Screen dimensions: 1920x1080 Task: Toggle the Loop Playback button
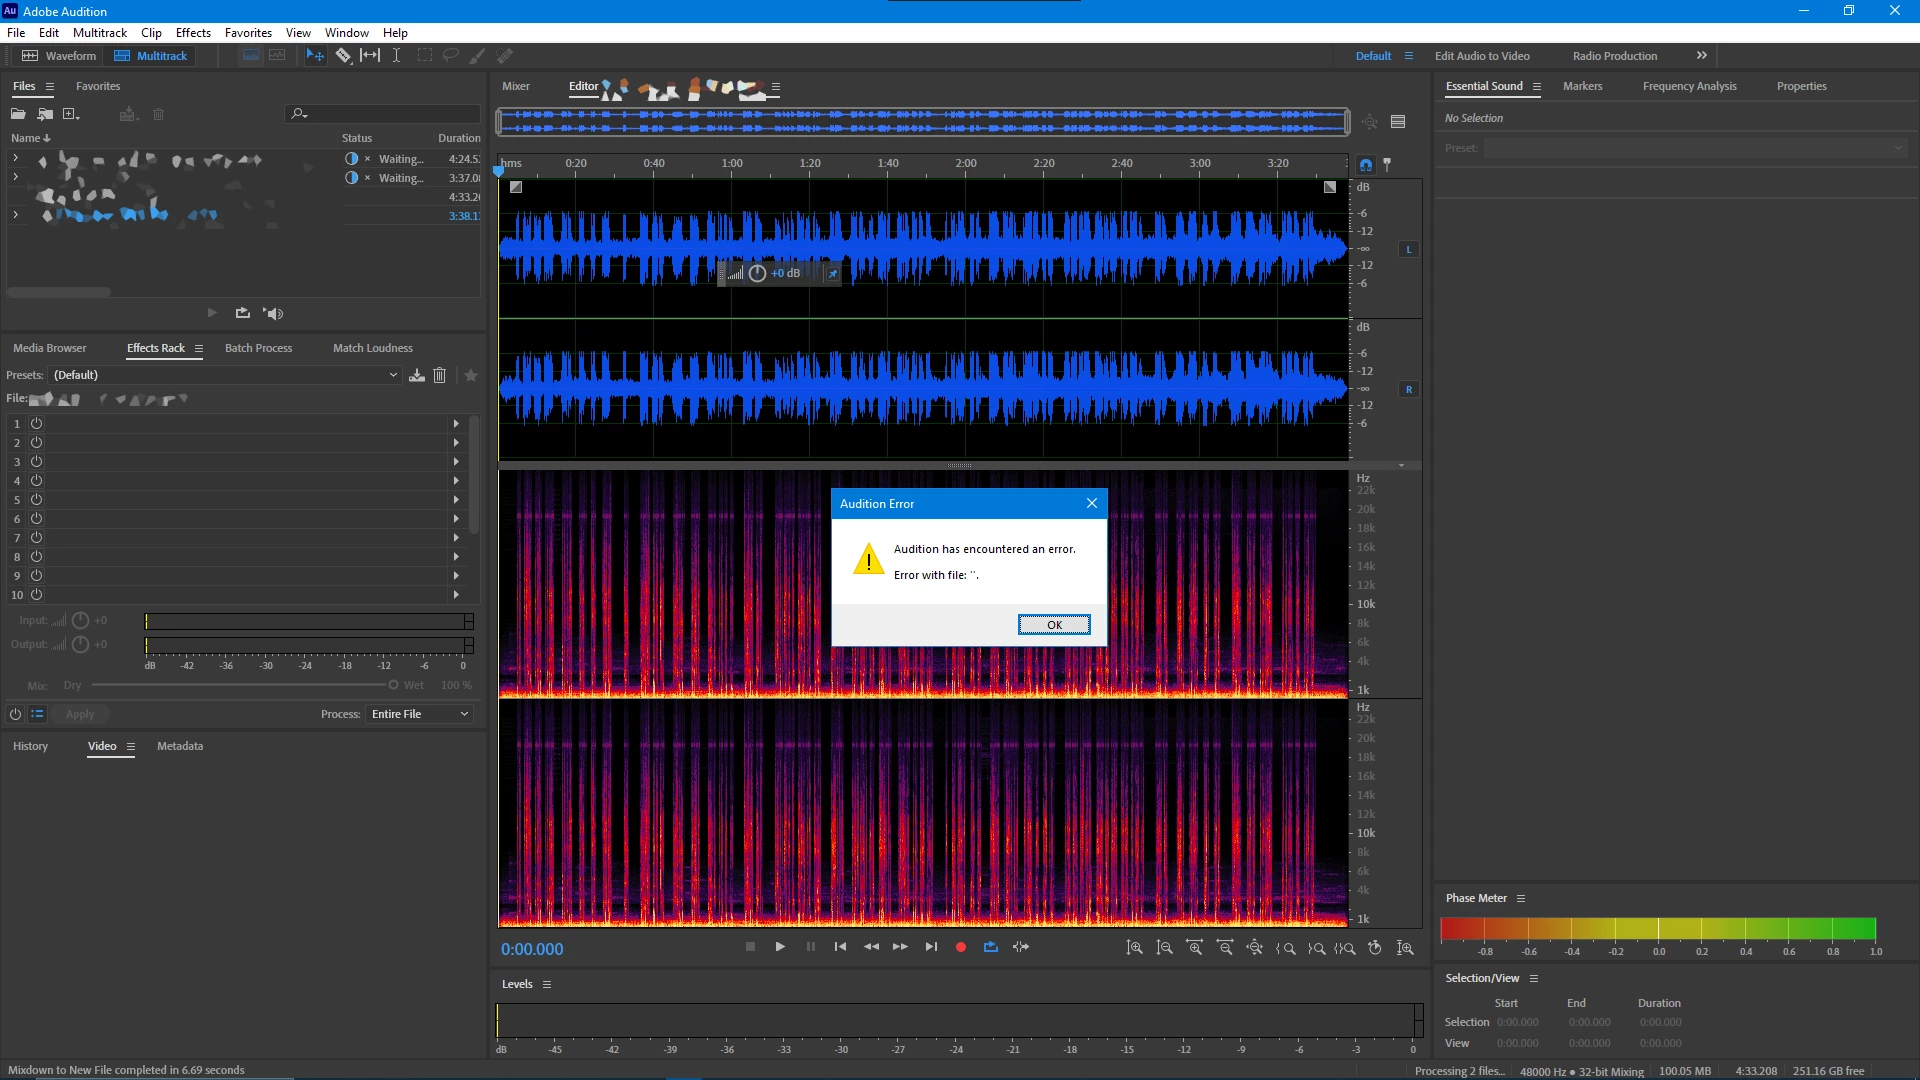[990, 947]
